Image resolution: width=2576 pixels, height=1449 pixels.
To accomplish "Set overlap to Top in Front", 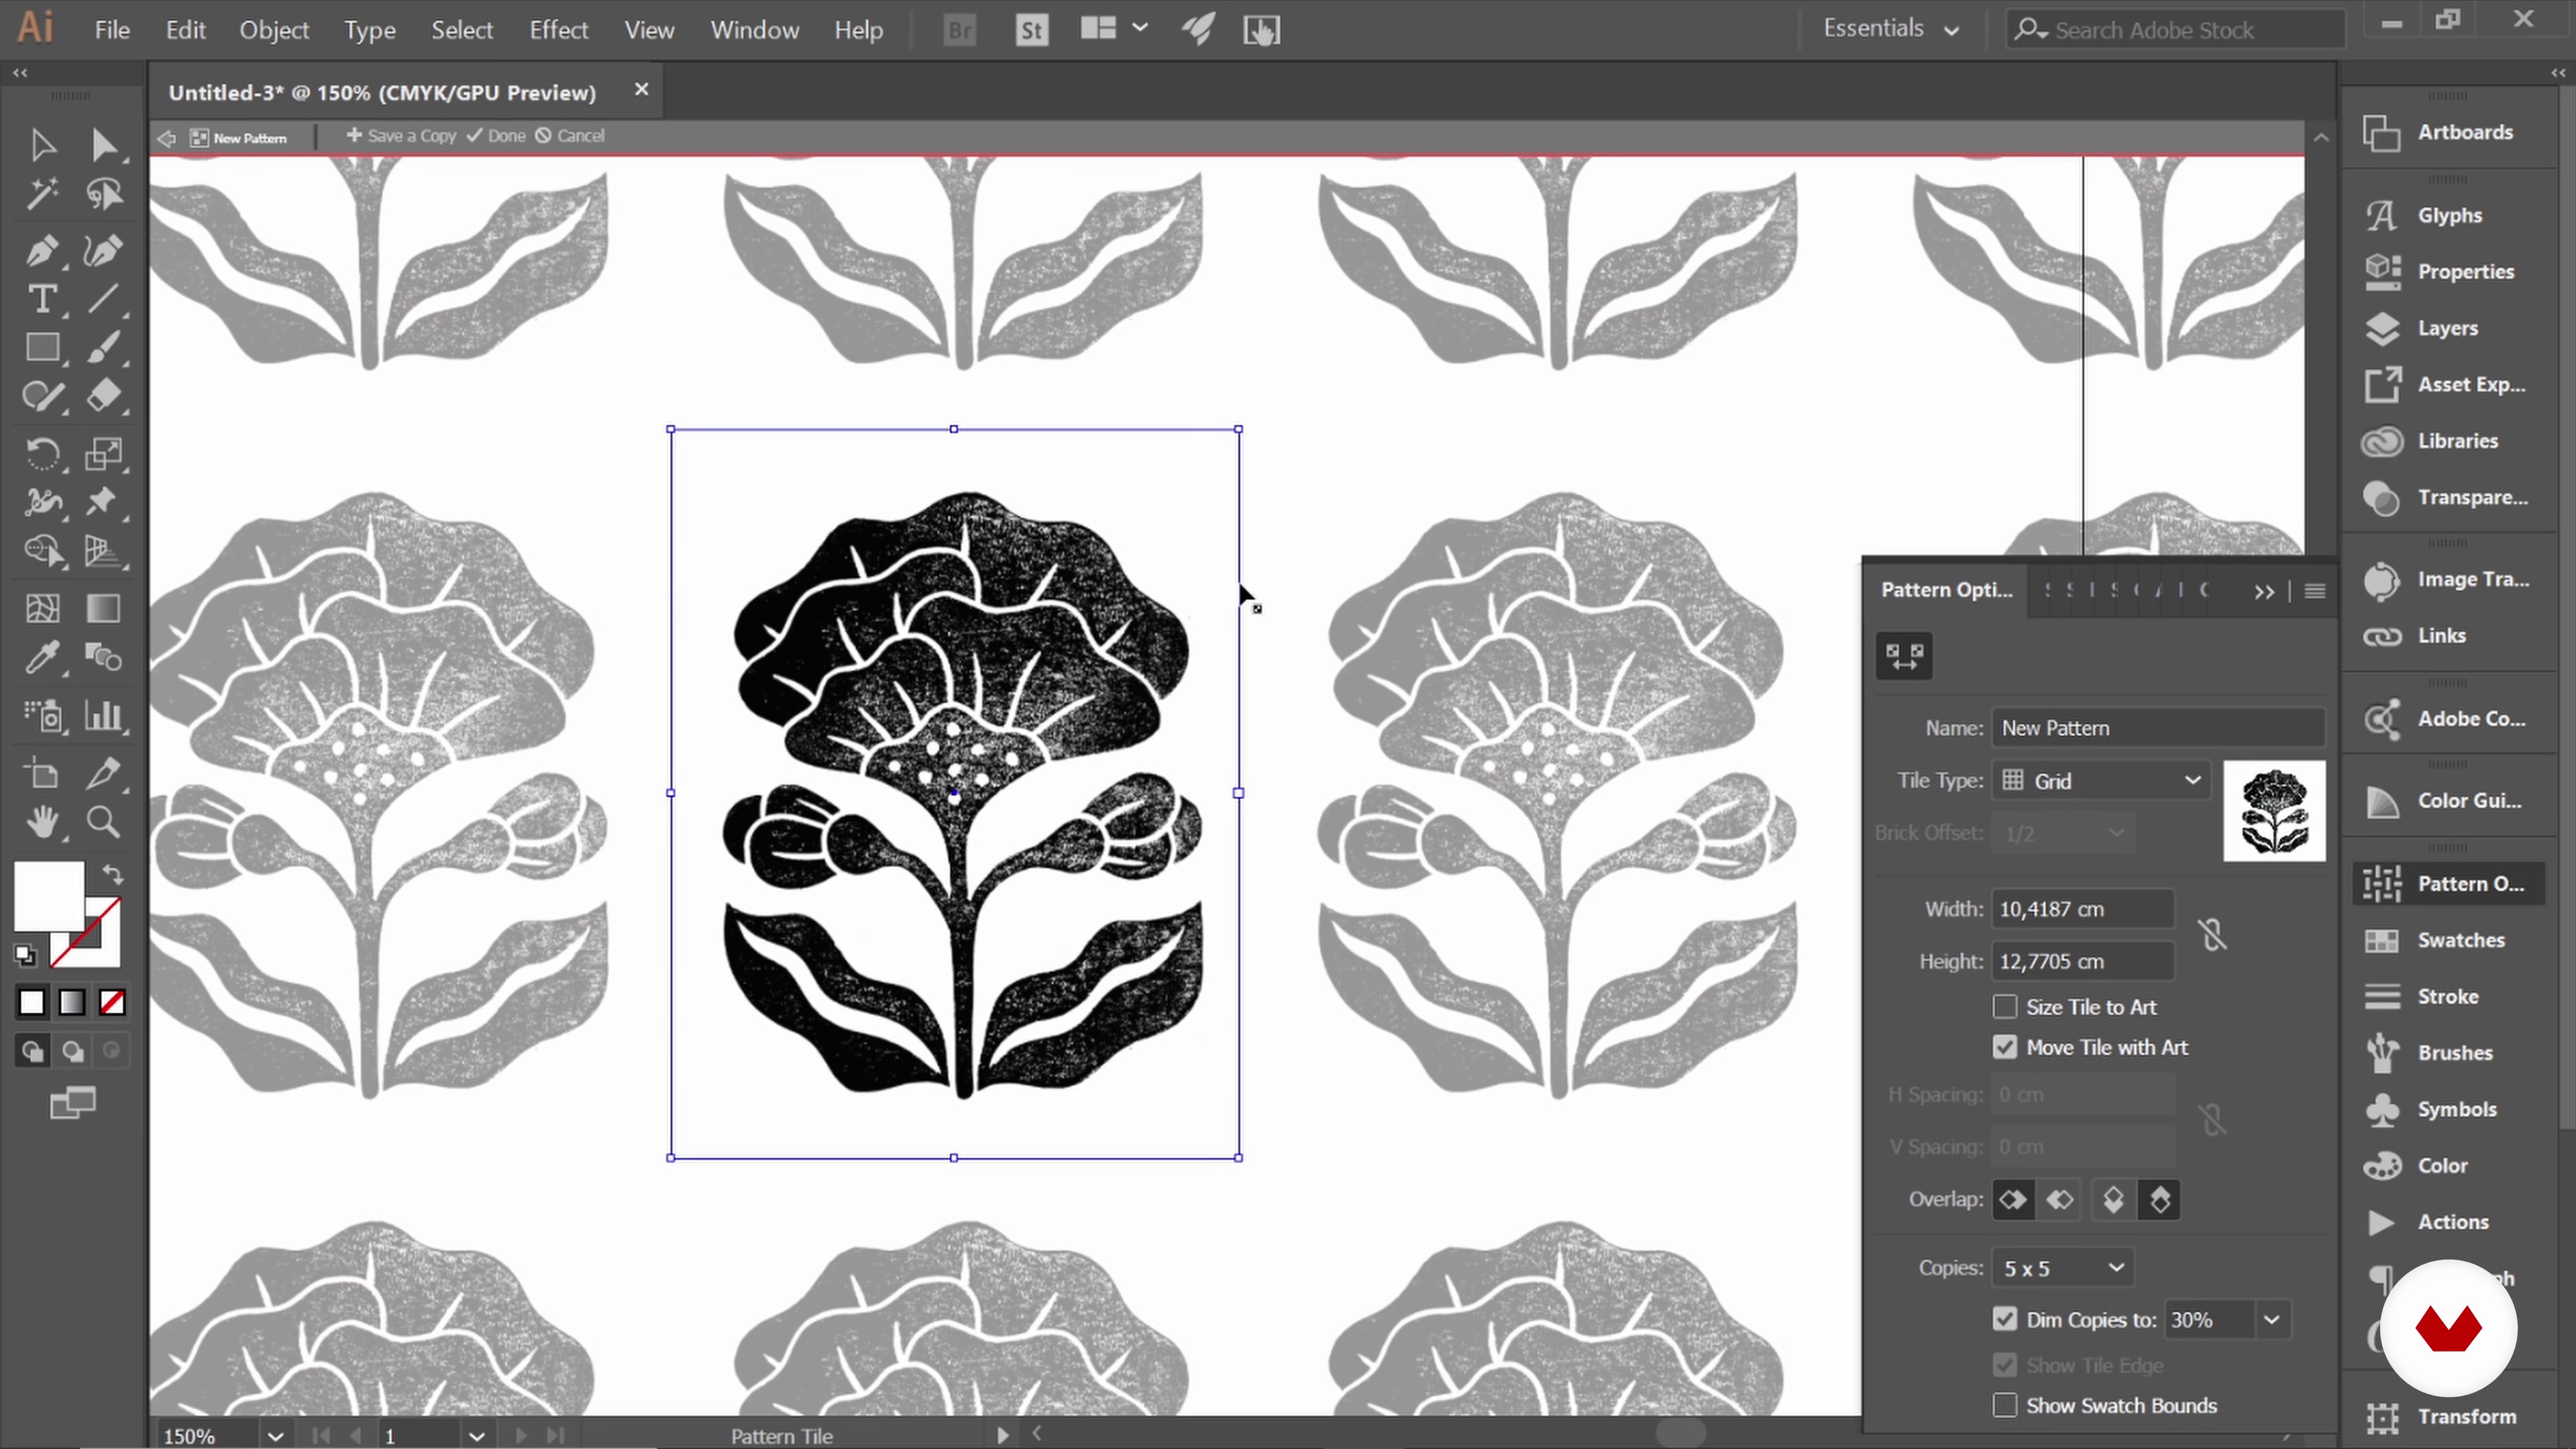I will click(2113, 1199).
